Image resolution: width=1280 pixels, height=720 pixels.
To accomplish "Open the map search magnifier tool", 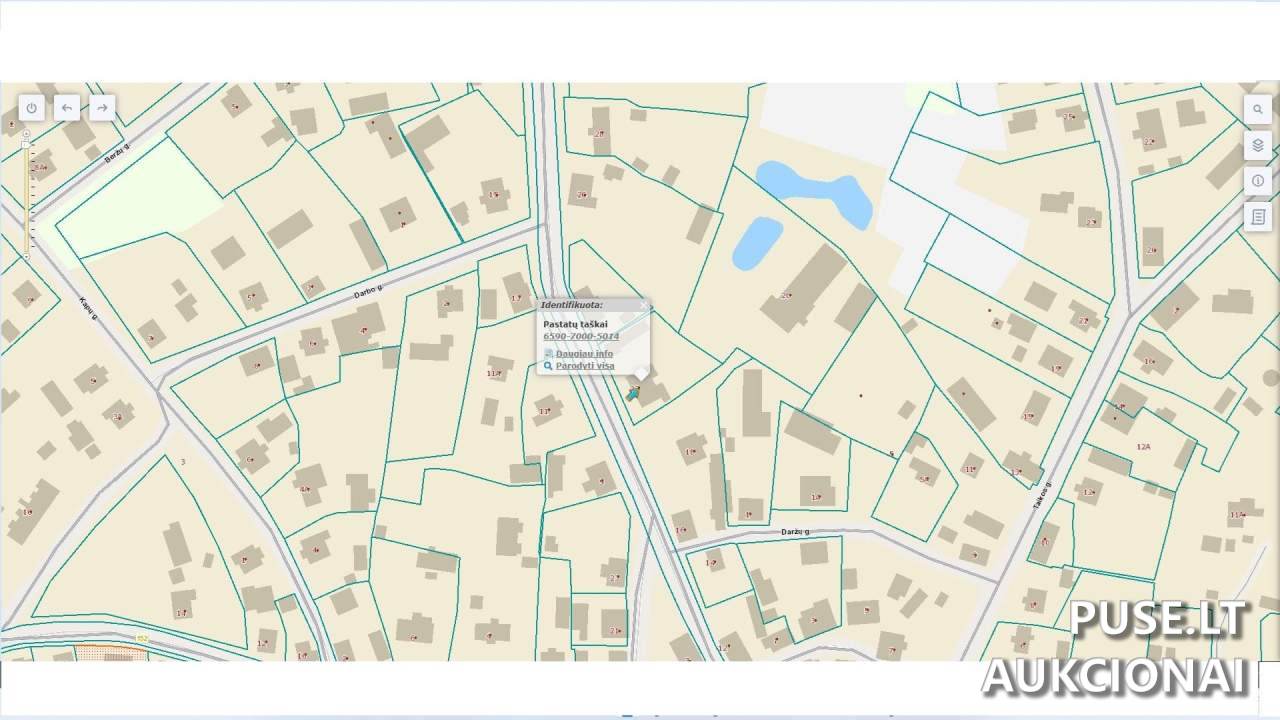I will (1257, 109).
